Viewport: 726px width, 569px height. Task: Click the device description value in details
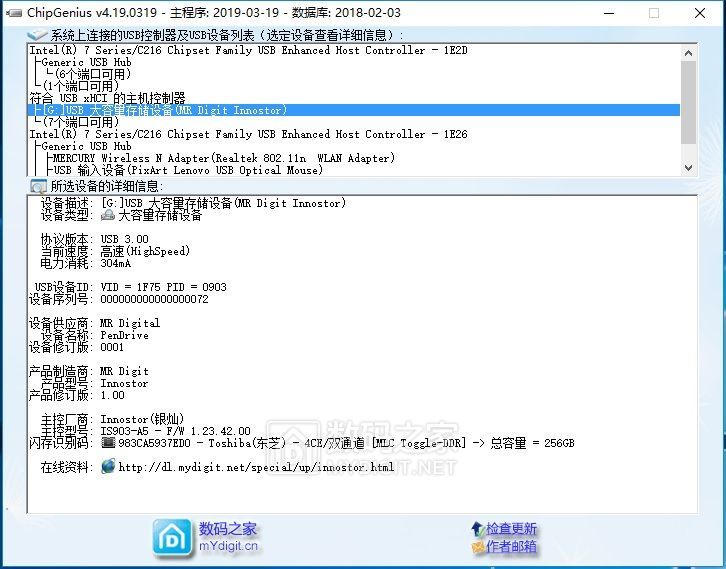(x=223, y=203)
